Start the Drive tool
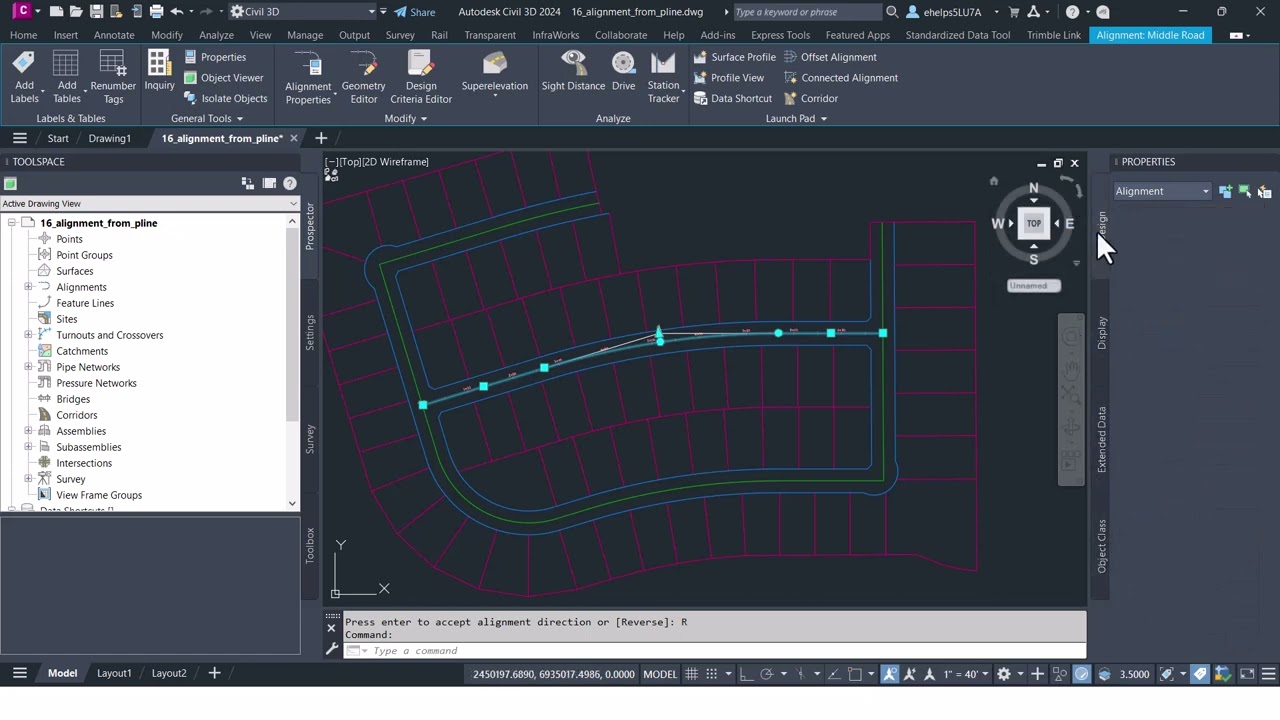1280x720 pixels. 623,72
